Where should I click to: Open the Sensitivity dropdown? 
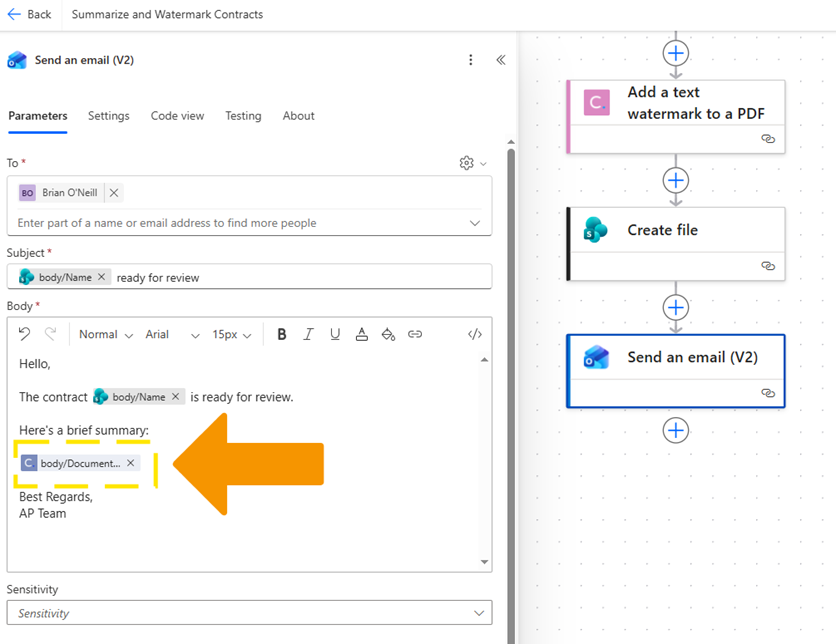pos(249,613)
